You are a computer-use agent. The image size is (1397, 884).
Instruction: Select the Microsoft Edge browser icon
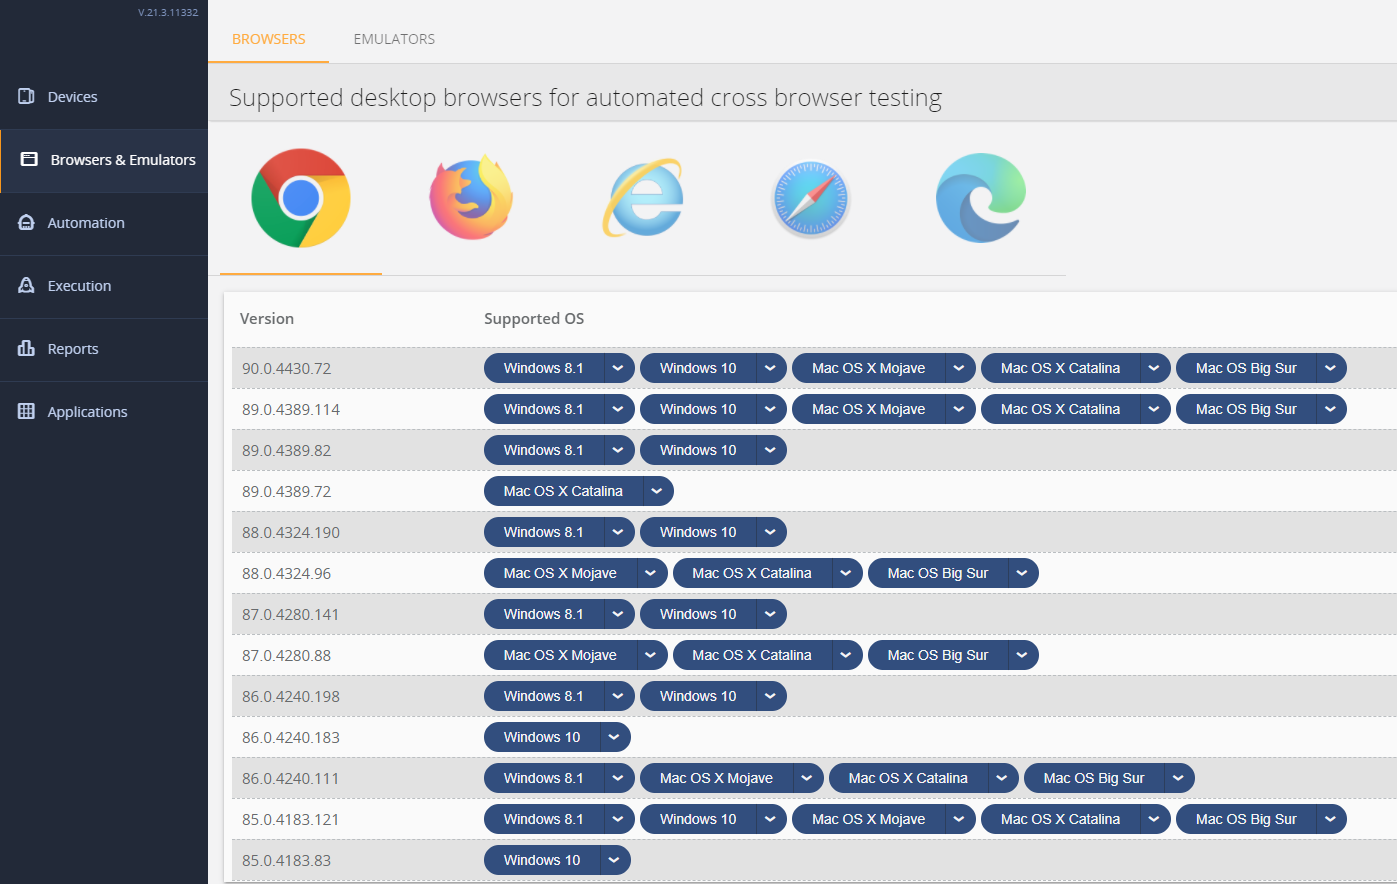[x=981, y=198]
